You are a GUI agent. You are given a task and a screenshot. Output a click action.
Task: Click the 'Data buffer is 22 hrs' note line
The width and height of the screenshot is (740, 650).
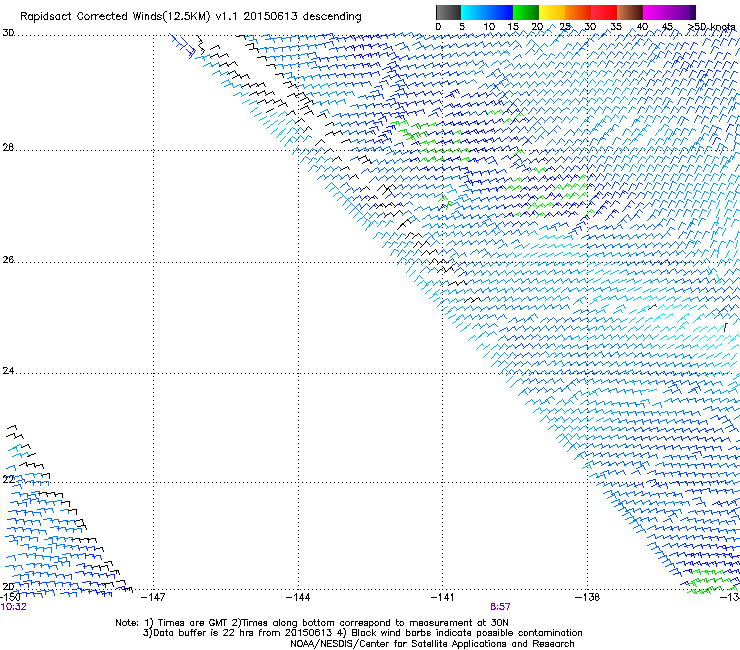coord(362,633)
